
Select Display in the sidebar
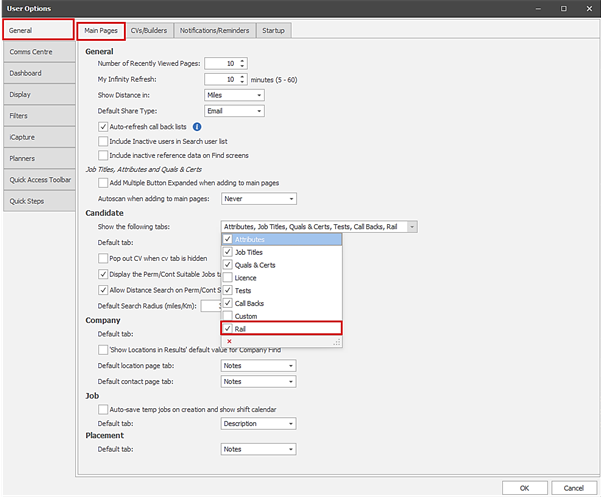coord(39,95)
